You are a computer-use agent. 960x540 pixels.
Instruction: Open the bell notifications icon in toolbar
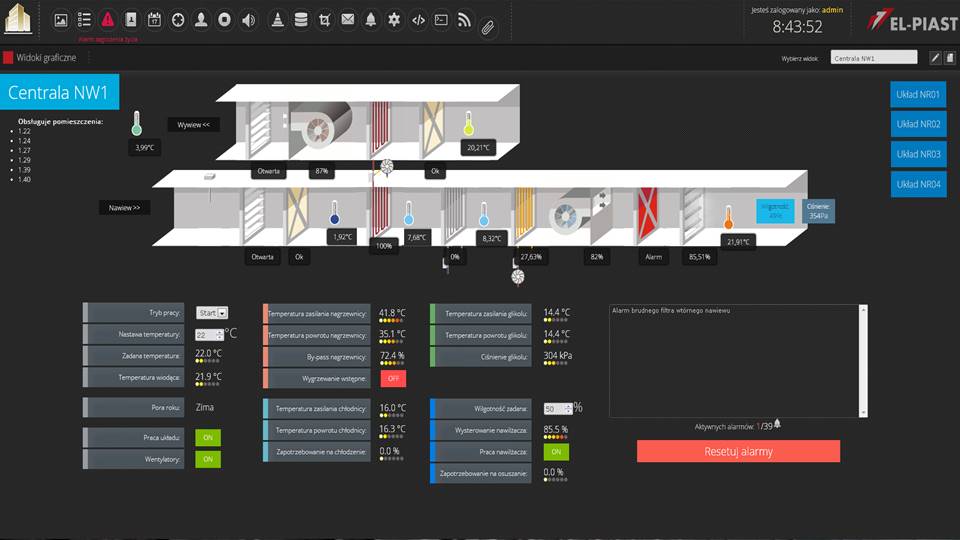(x=371, y=19)
